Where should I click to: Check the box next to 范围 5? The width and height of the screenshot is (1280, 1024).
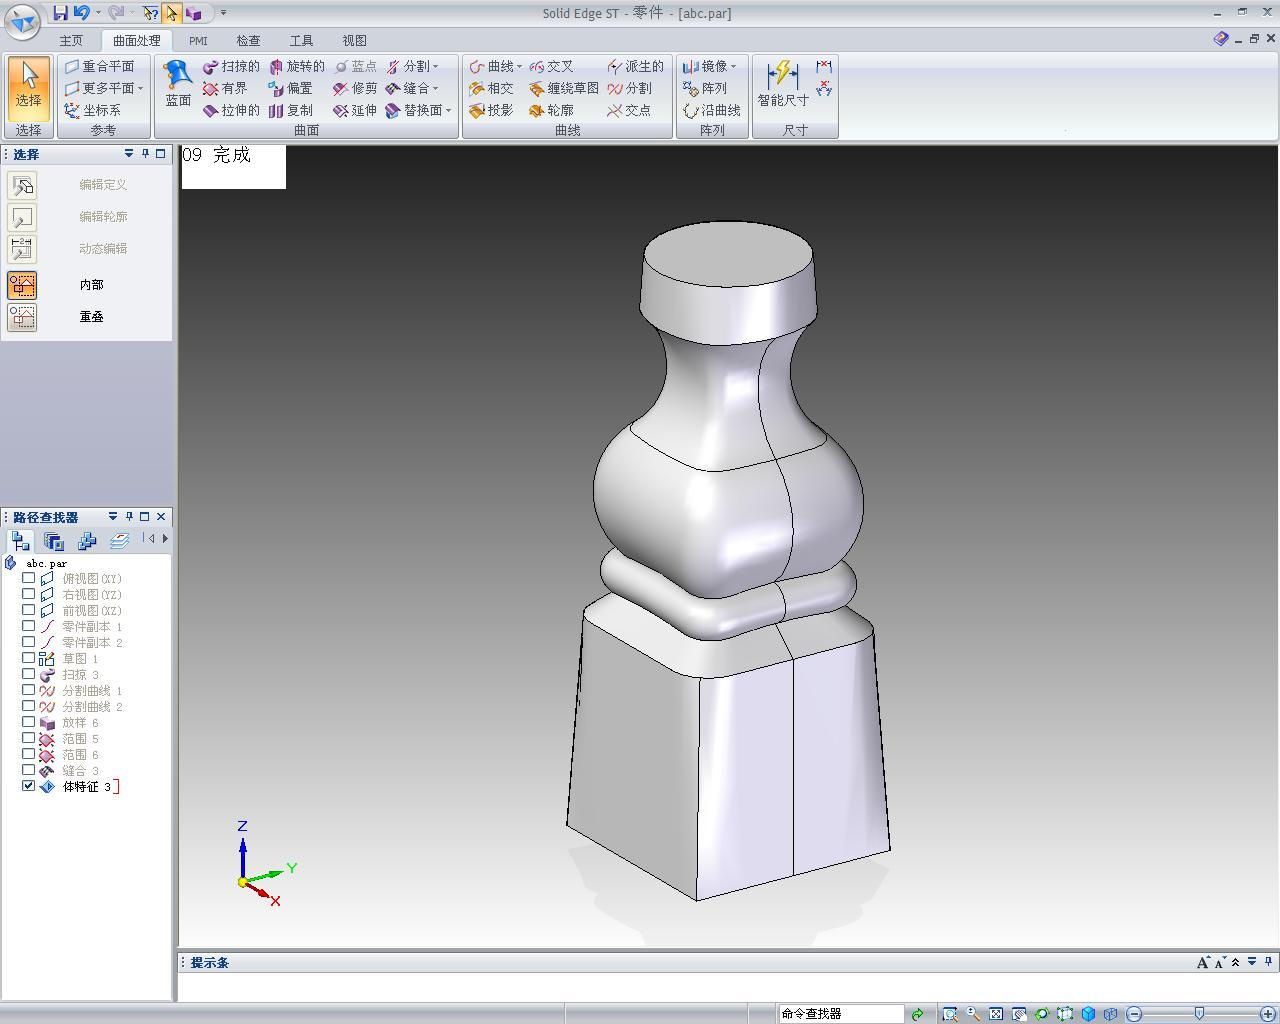click(x=29, y=738)
